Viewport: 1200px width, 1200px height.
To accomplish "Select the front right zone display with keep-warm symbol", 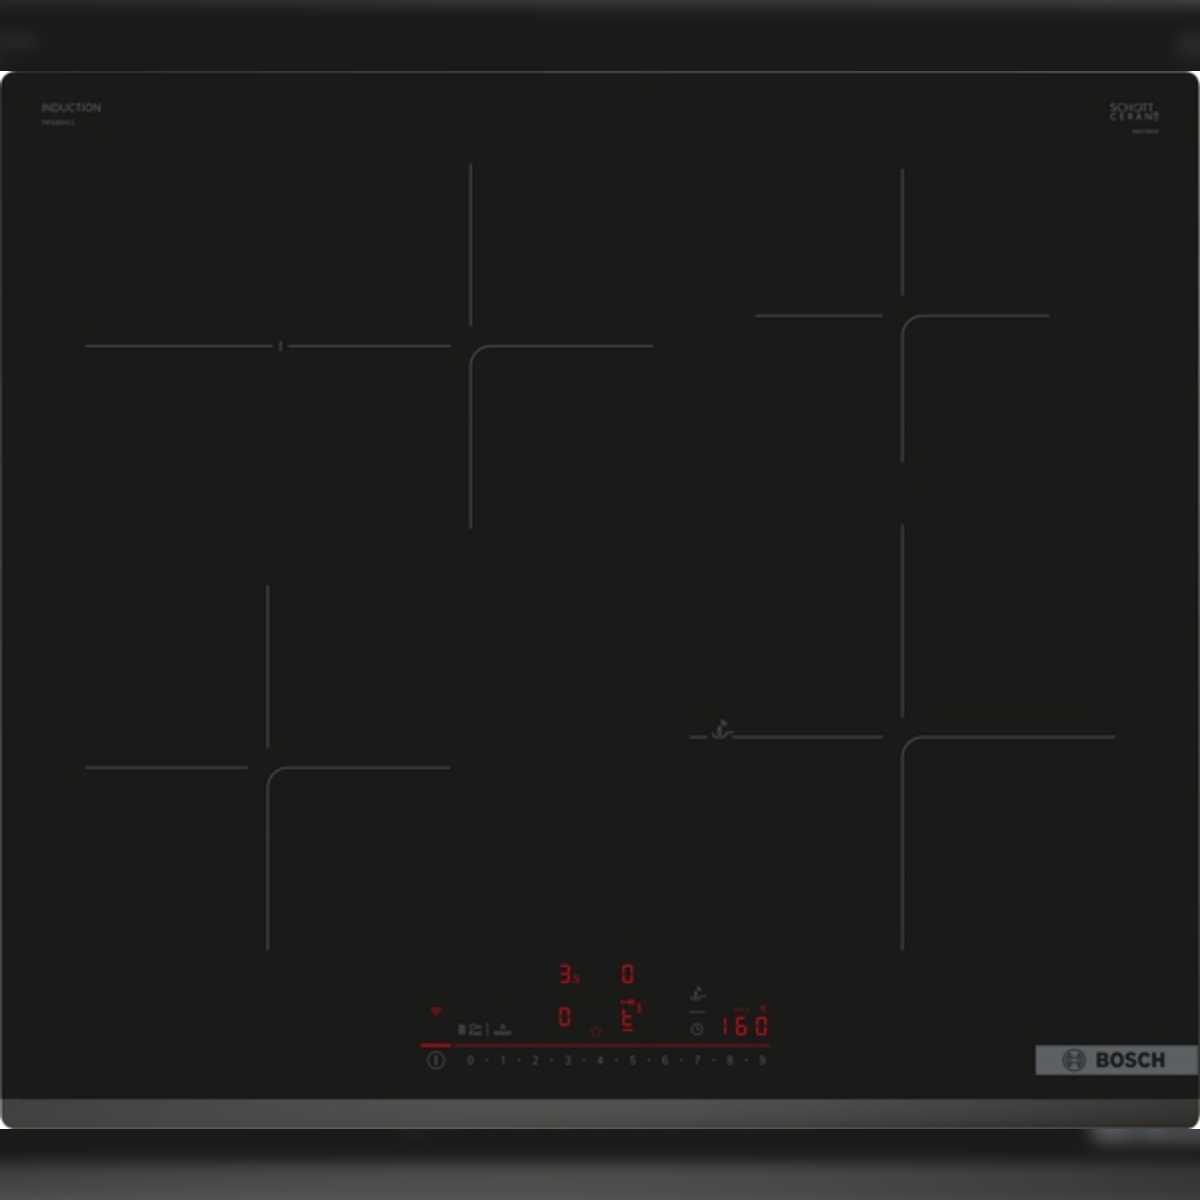I will 628,1017.
